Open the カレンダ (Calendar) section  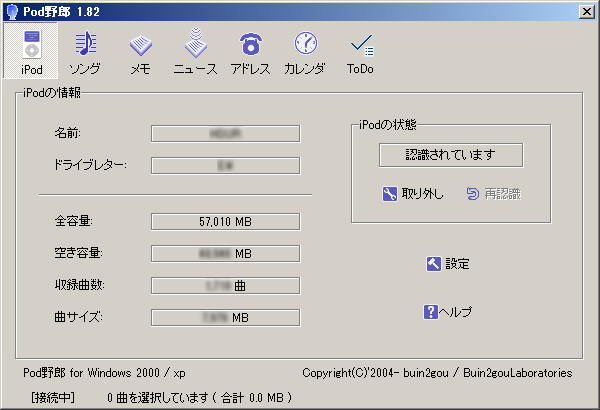pos(305,53)
